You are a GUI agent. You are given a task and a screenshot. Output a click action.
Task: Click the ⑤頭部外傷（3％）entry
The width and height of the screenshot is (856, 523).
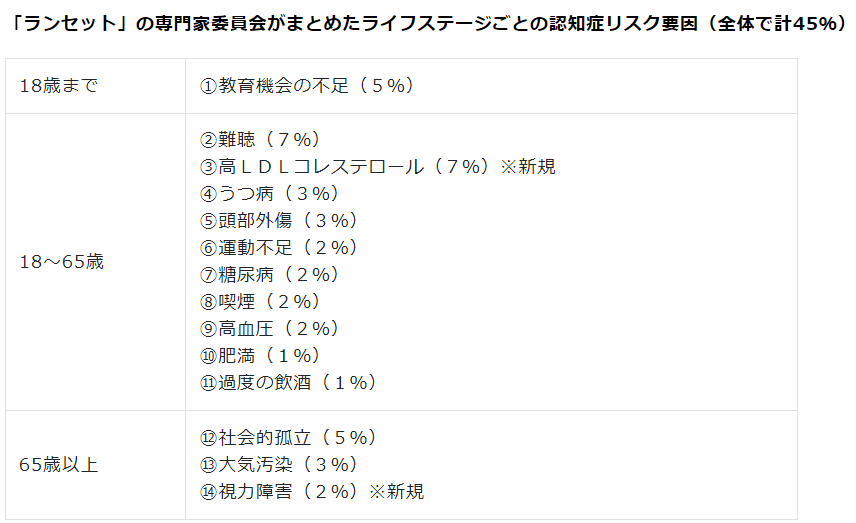tap(279, 221)
